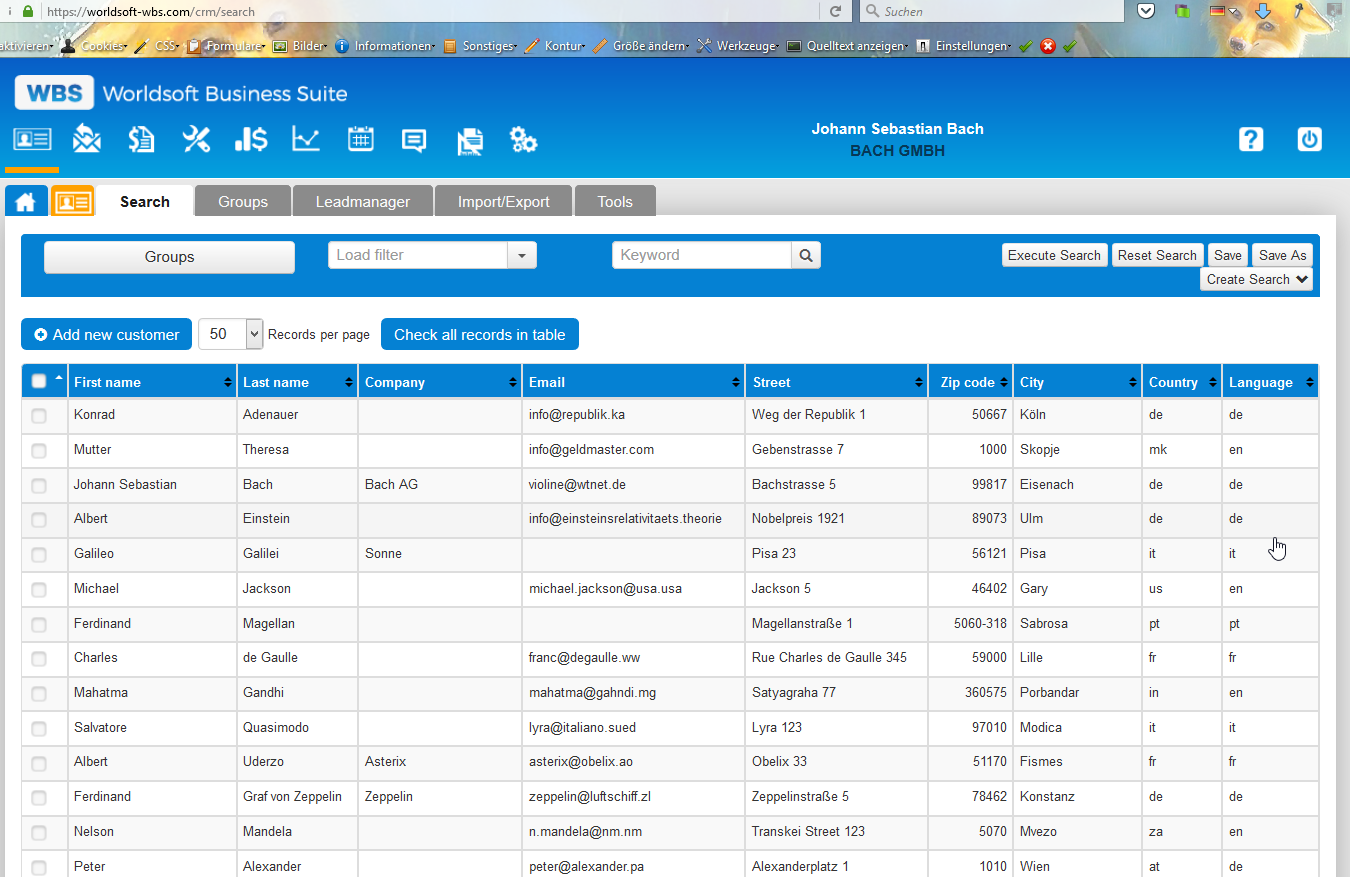Click the orange contact card tab icon
This screenshot has height=877, width=1350.
[72, 201]
